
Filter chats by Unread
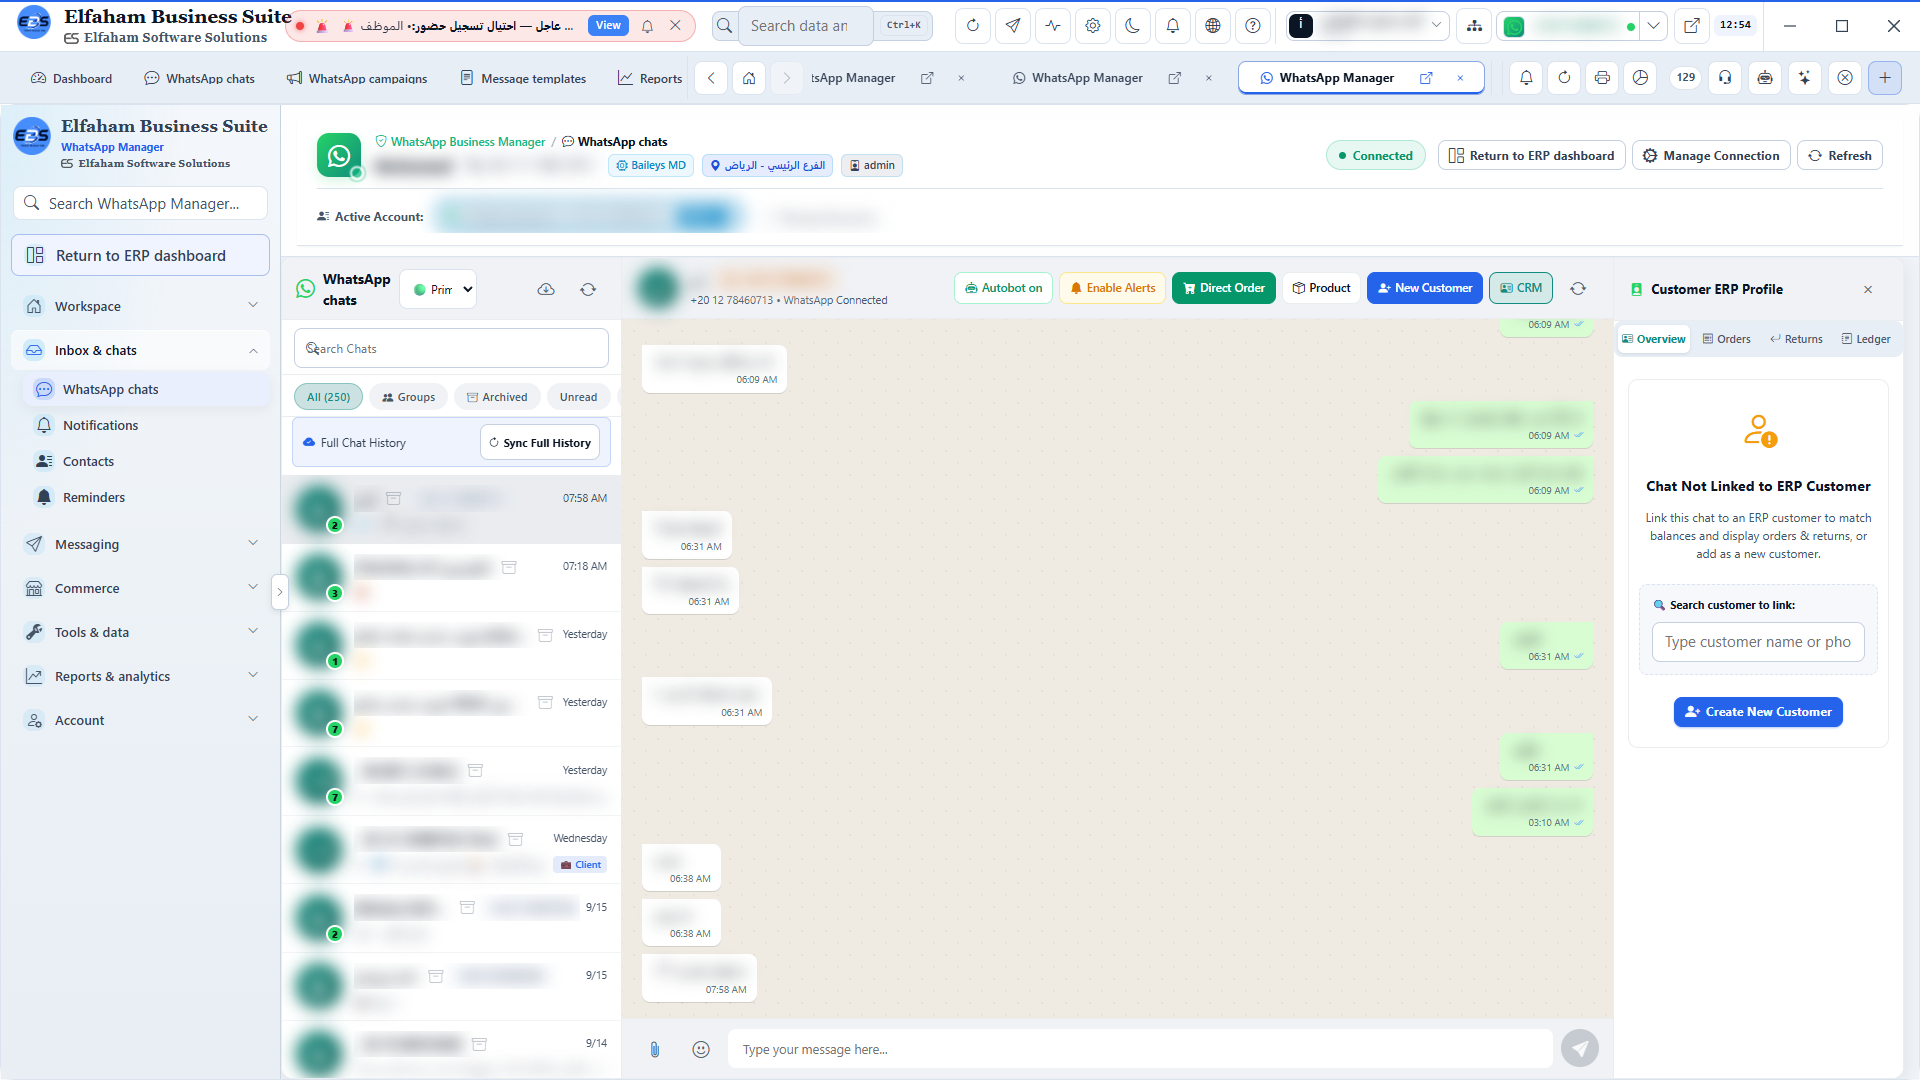point(578,397)
